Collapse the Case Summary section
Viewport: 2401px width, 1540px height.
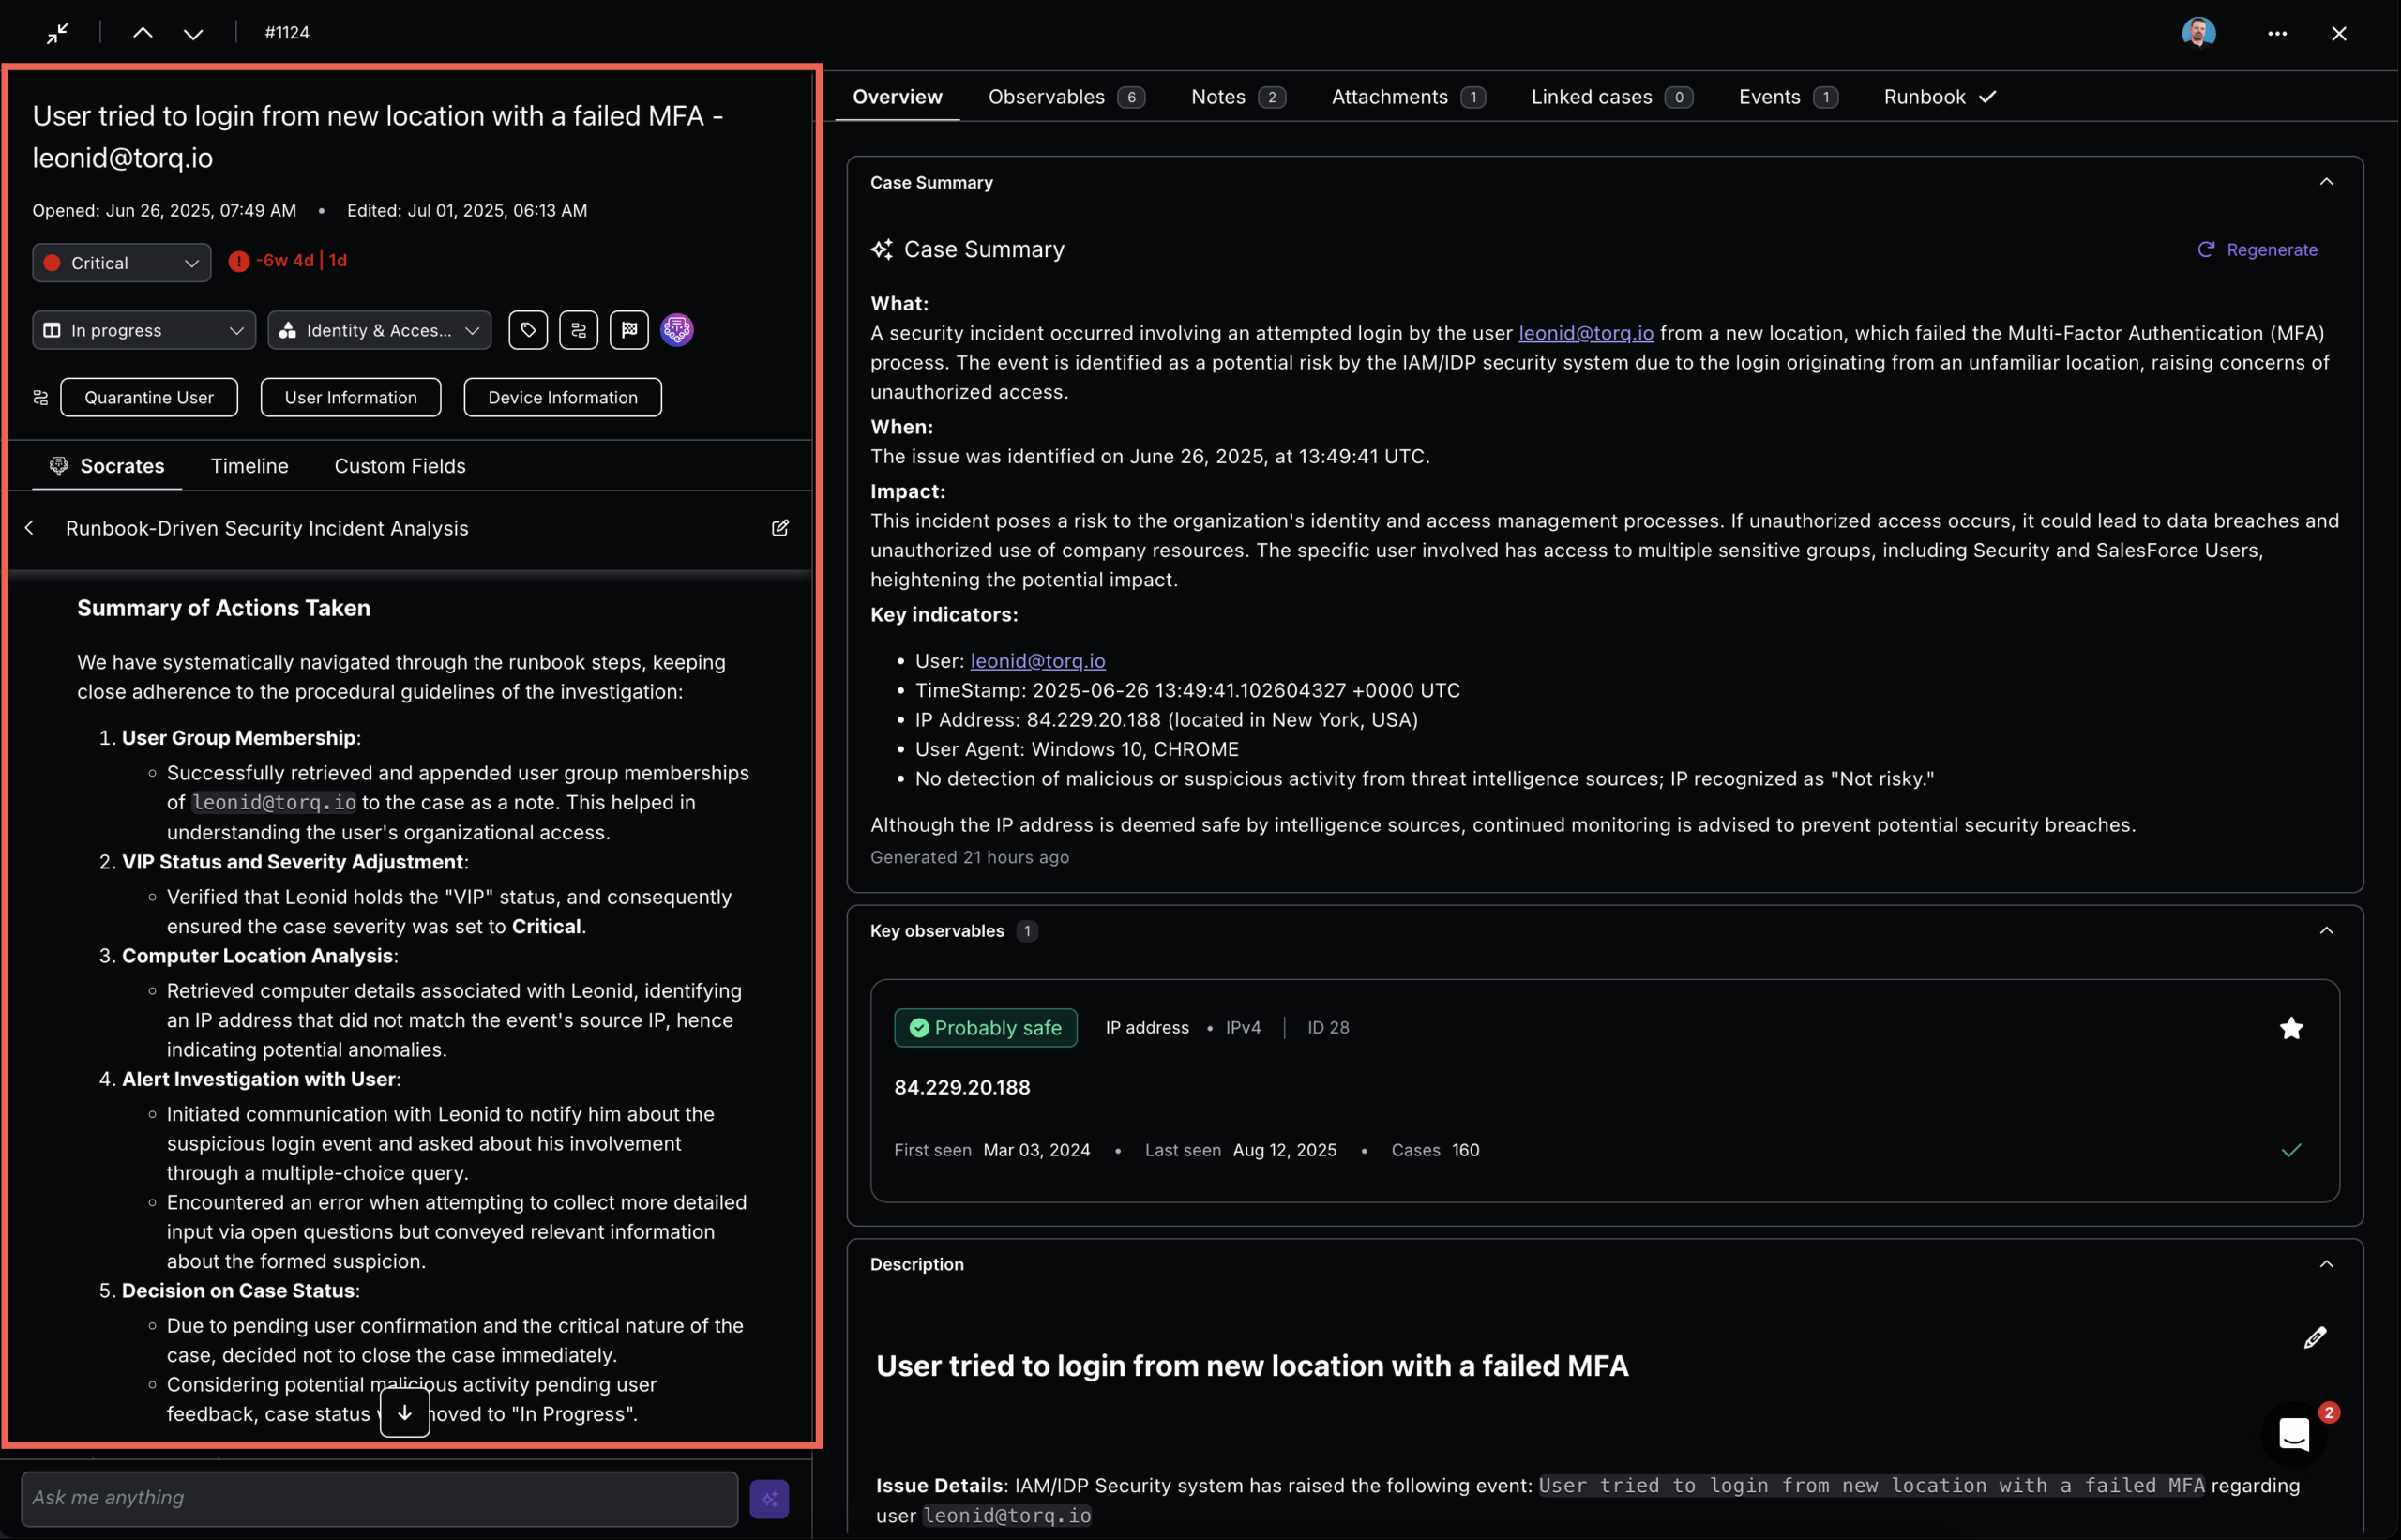(2326, 182)
